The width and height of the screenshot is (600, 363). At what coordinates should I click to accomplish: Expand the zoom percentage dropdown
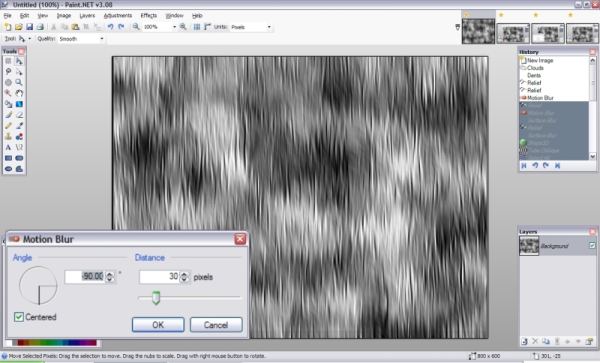[x=174, y=27]
